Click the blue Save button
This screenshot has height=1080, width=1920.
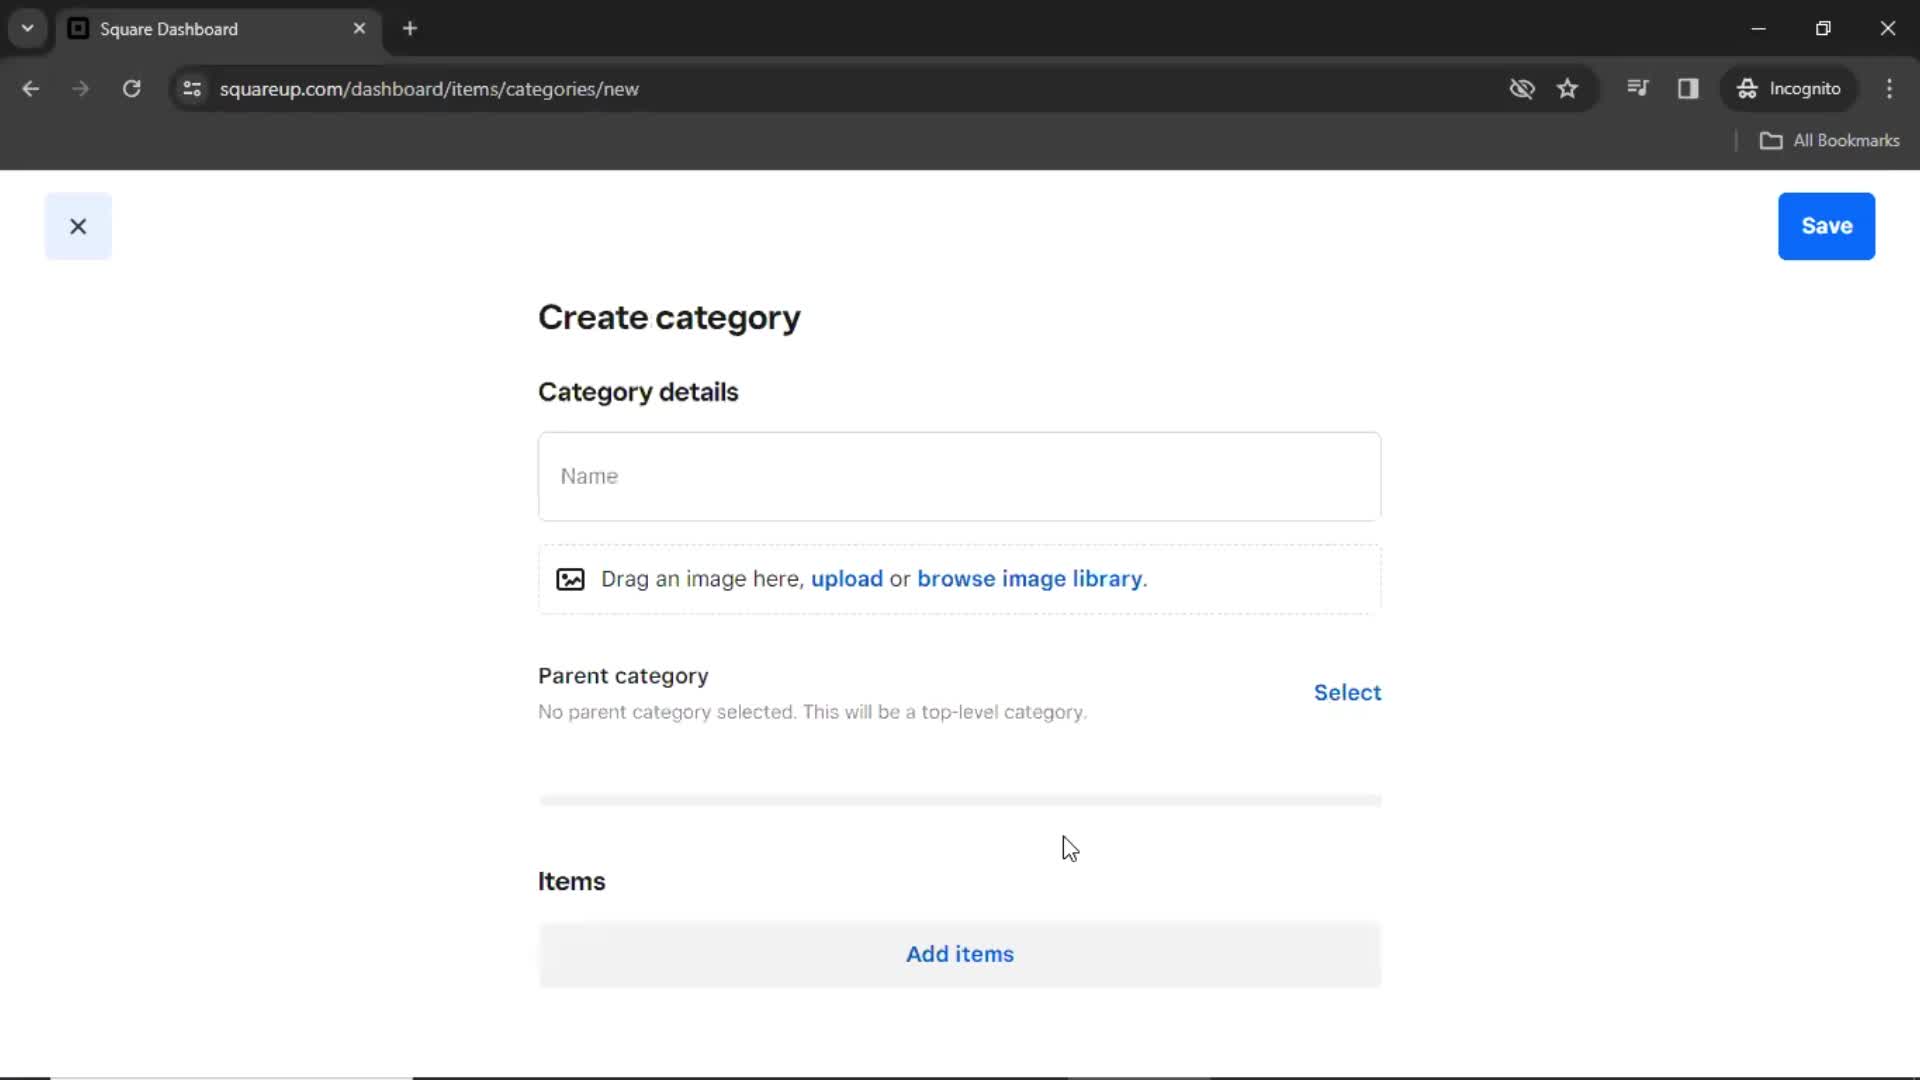pos(1826,226)
